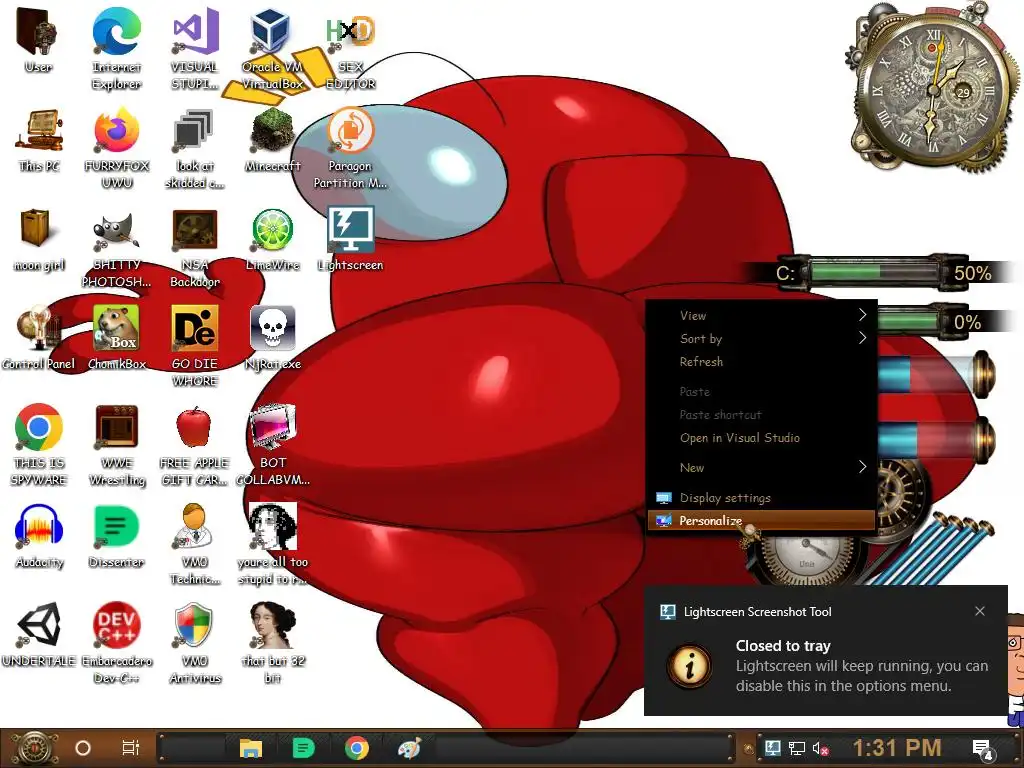Open the BOT COLLABVM shortcut
Screen dimensions: 1024x768
coord(272,445)
